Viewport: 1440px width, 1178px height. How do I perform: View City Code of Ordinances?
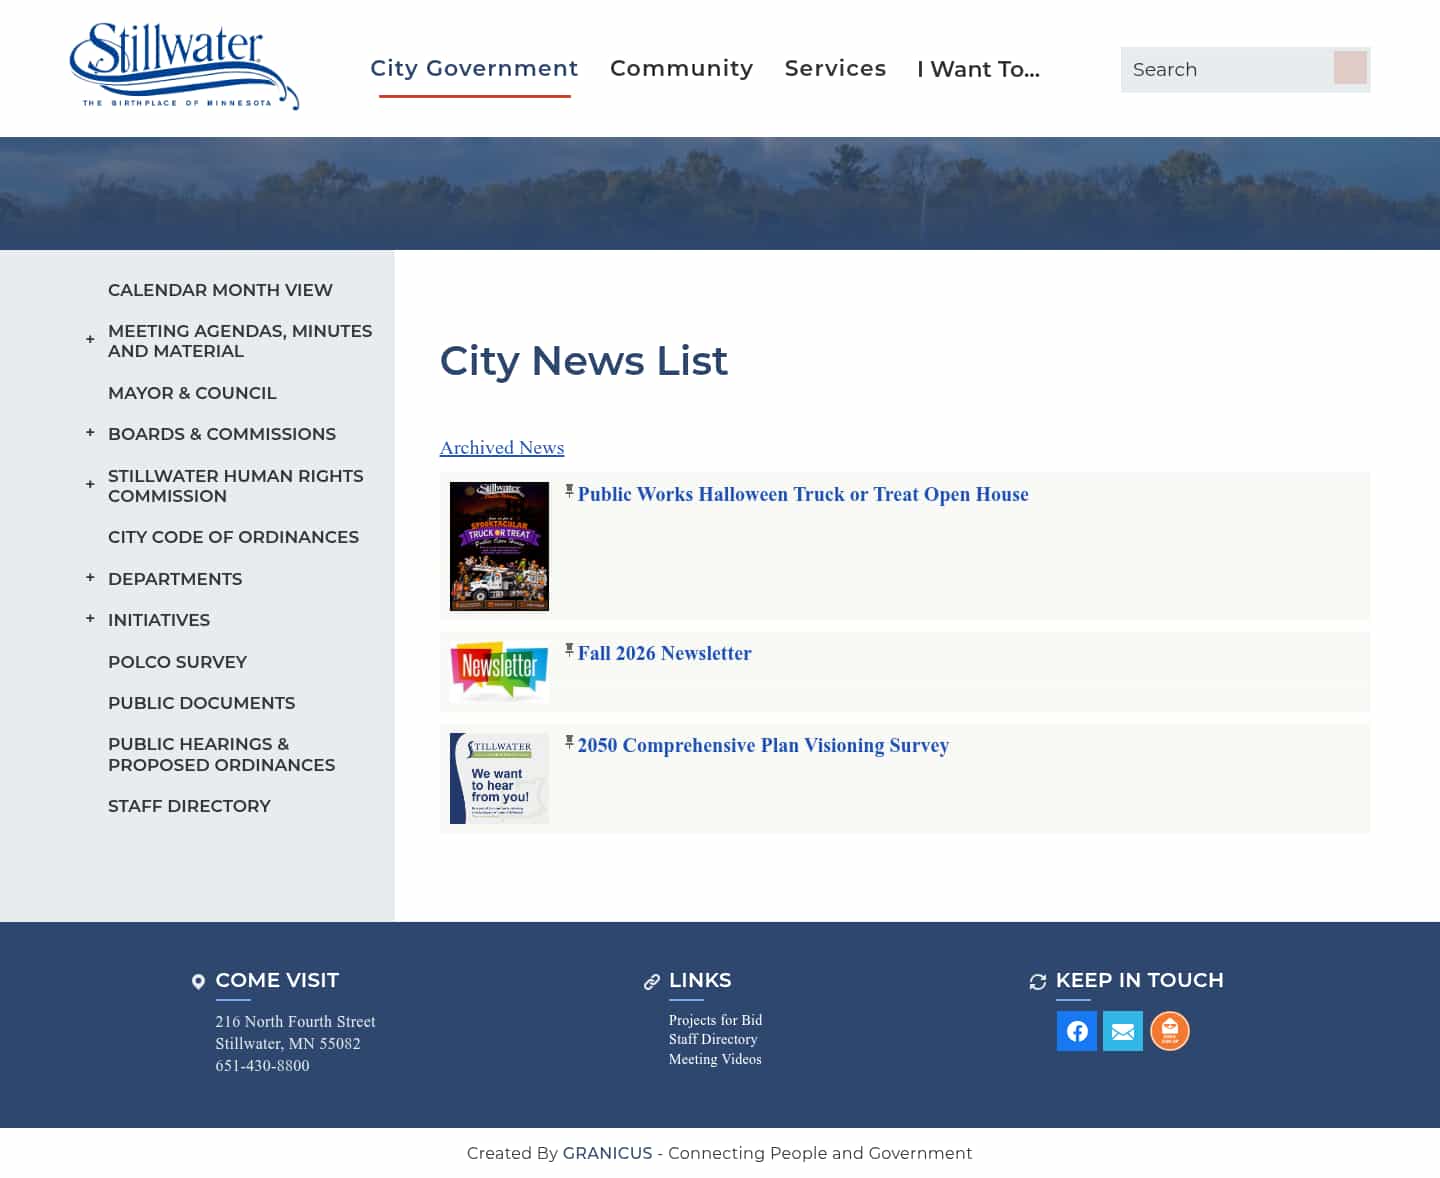click(233, 537)
